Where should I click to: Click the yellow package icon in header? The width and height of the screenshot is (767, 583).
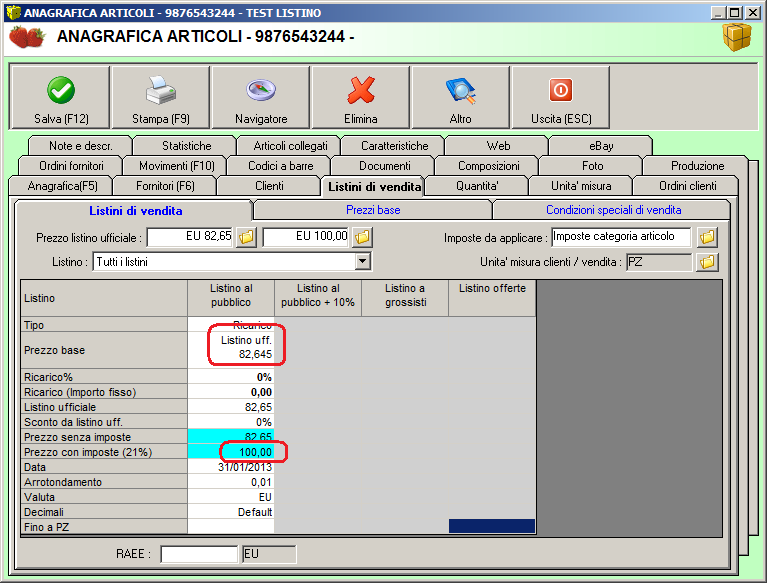(x=737, y=37)
